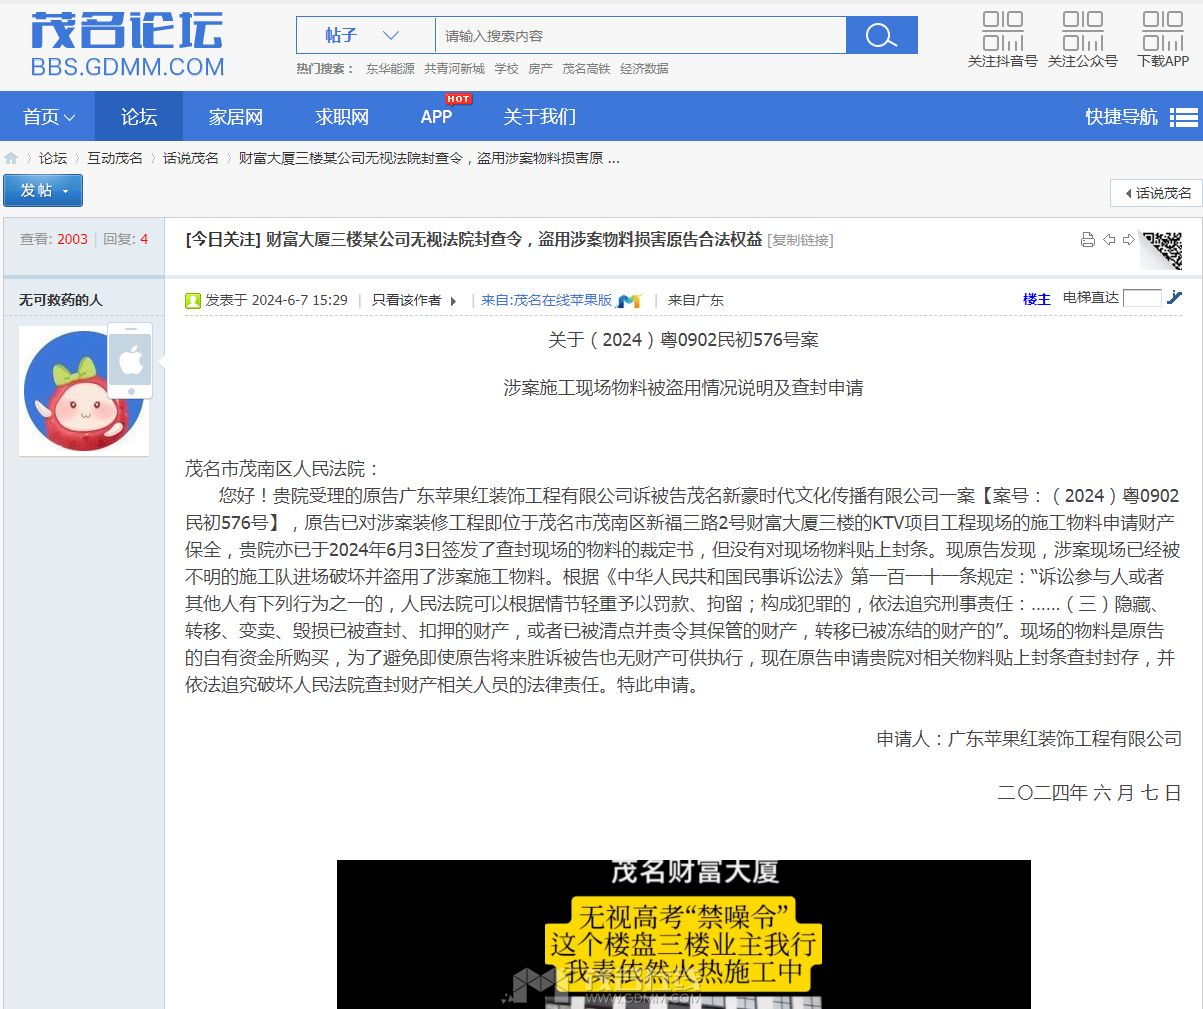Click 来自:茂名在线苹果版 link
This screenshot has height=1009, width=1203.
[546, 300]
